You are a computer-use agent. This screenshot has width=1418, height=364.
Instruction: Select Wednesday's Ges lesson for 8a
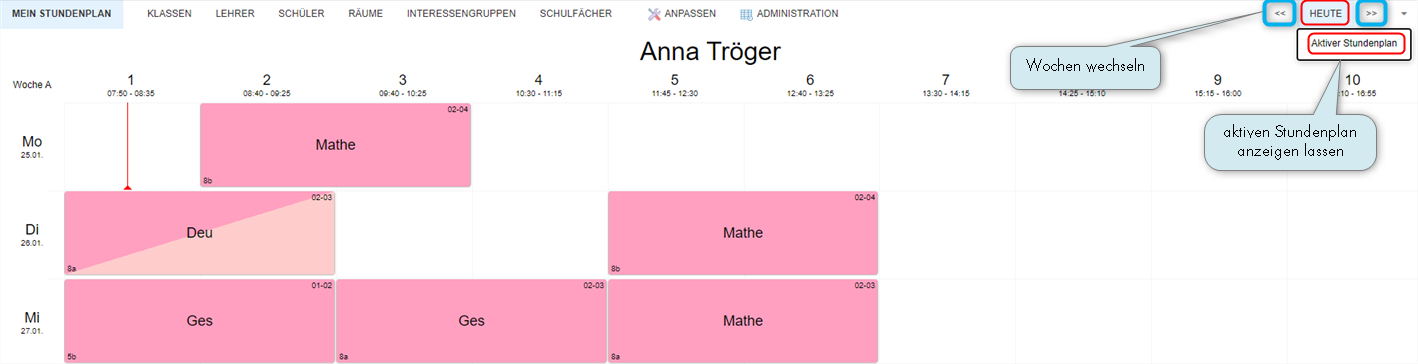click(472, 321)
